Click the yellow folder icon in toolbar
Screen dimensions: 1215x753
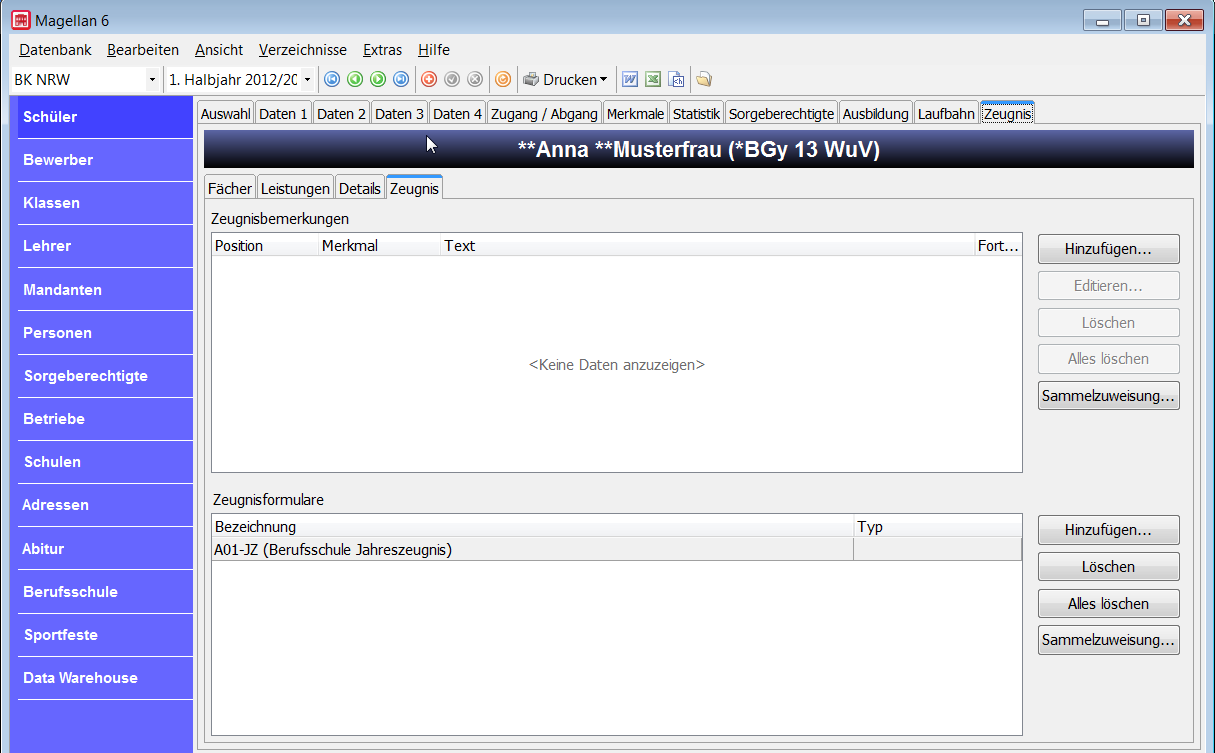pos(704,79)
